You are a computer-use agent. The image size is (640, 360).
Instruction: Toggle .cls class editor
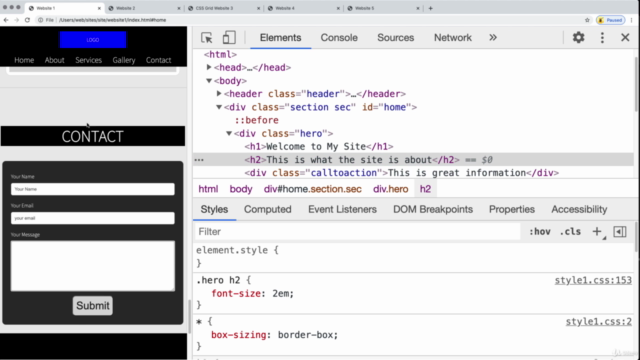(570, 231)
